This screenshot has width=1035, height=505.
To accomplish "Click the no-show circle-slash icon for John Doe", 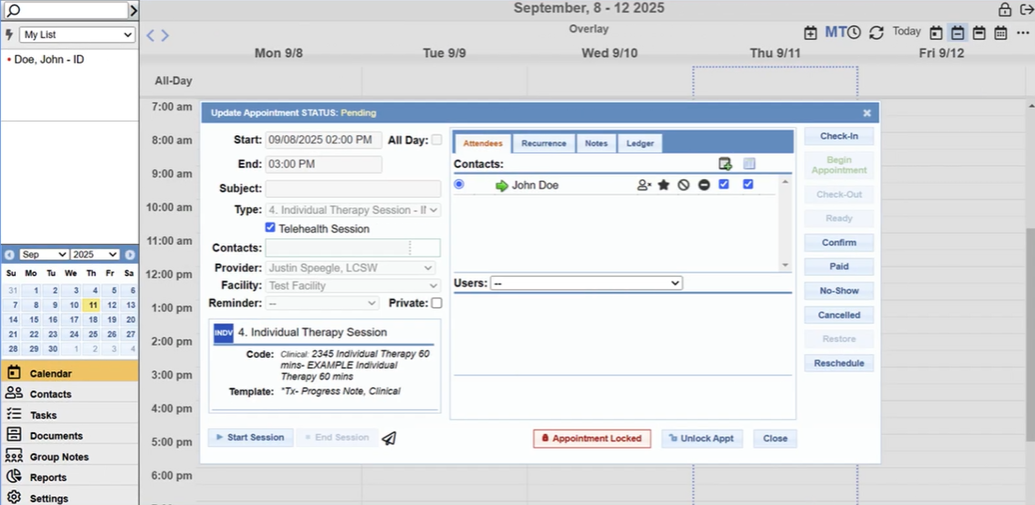I will [x=684, y=185].
